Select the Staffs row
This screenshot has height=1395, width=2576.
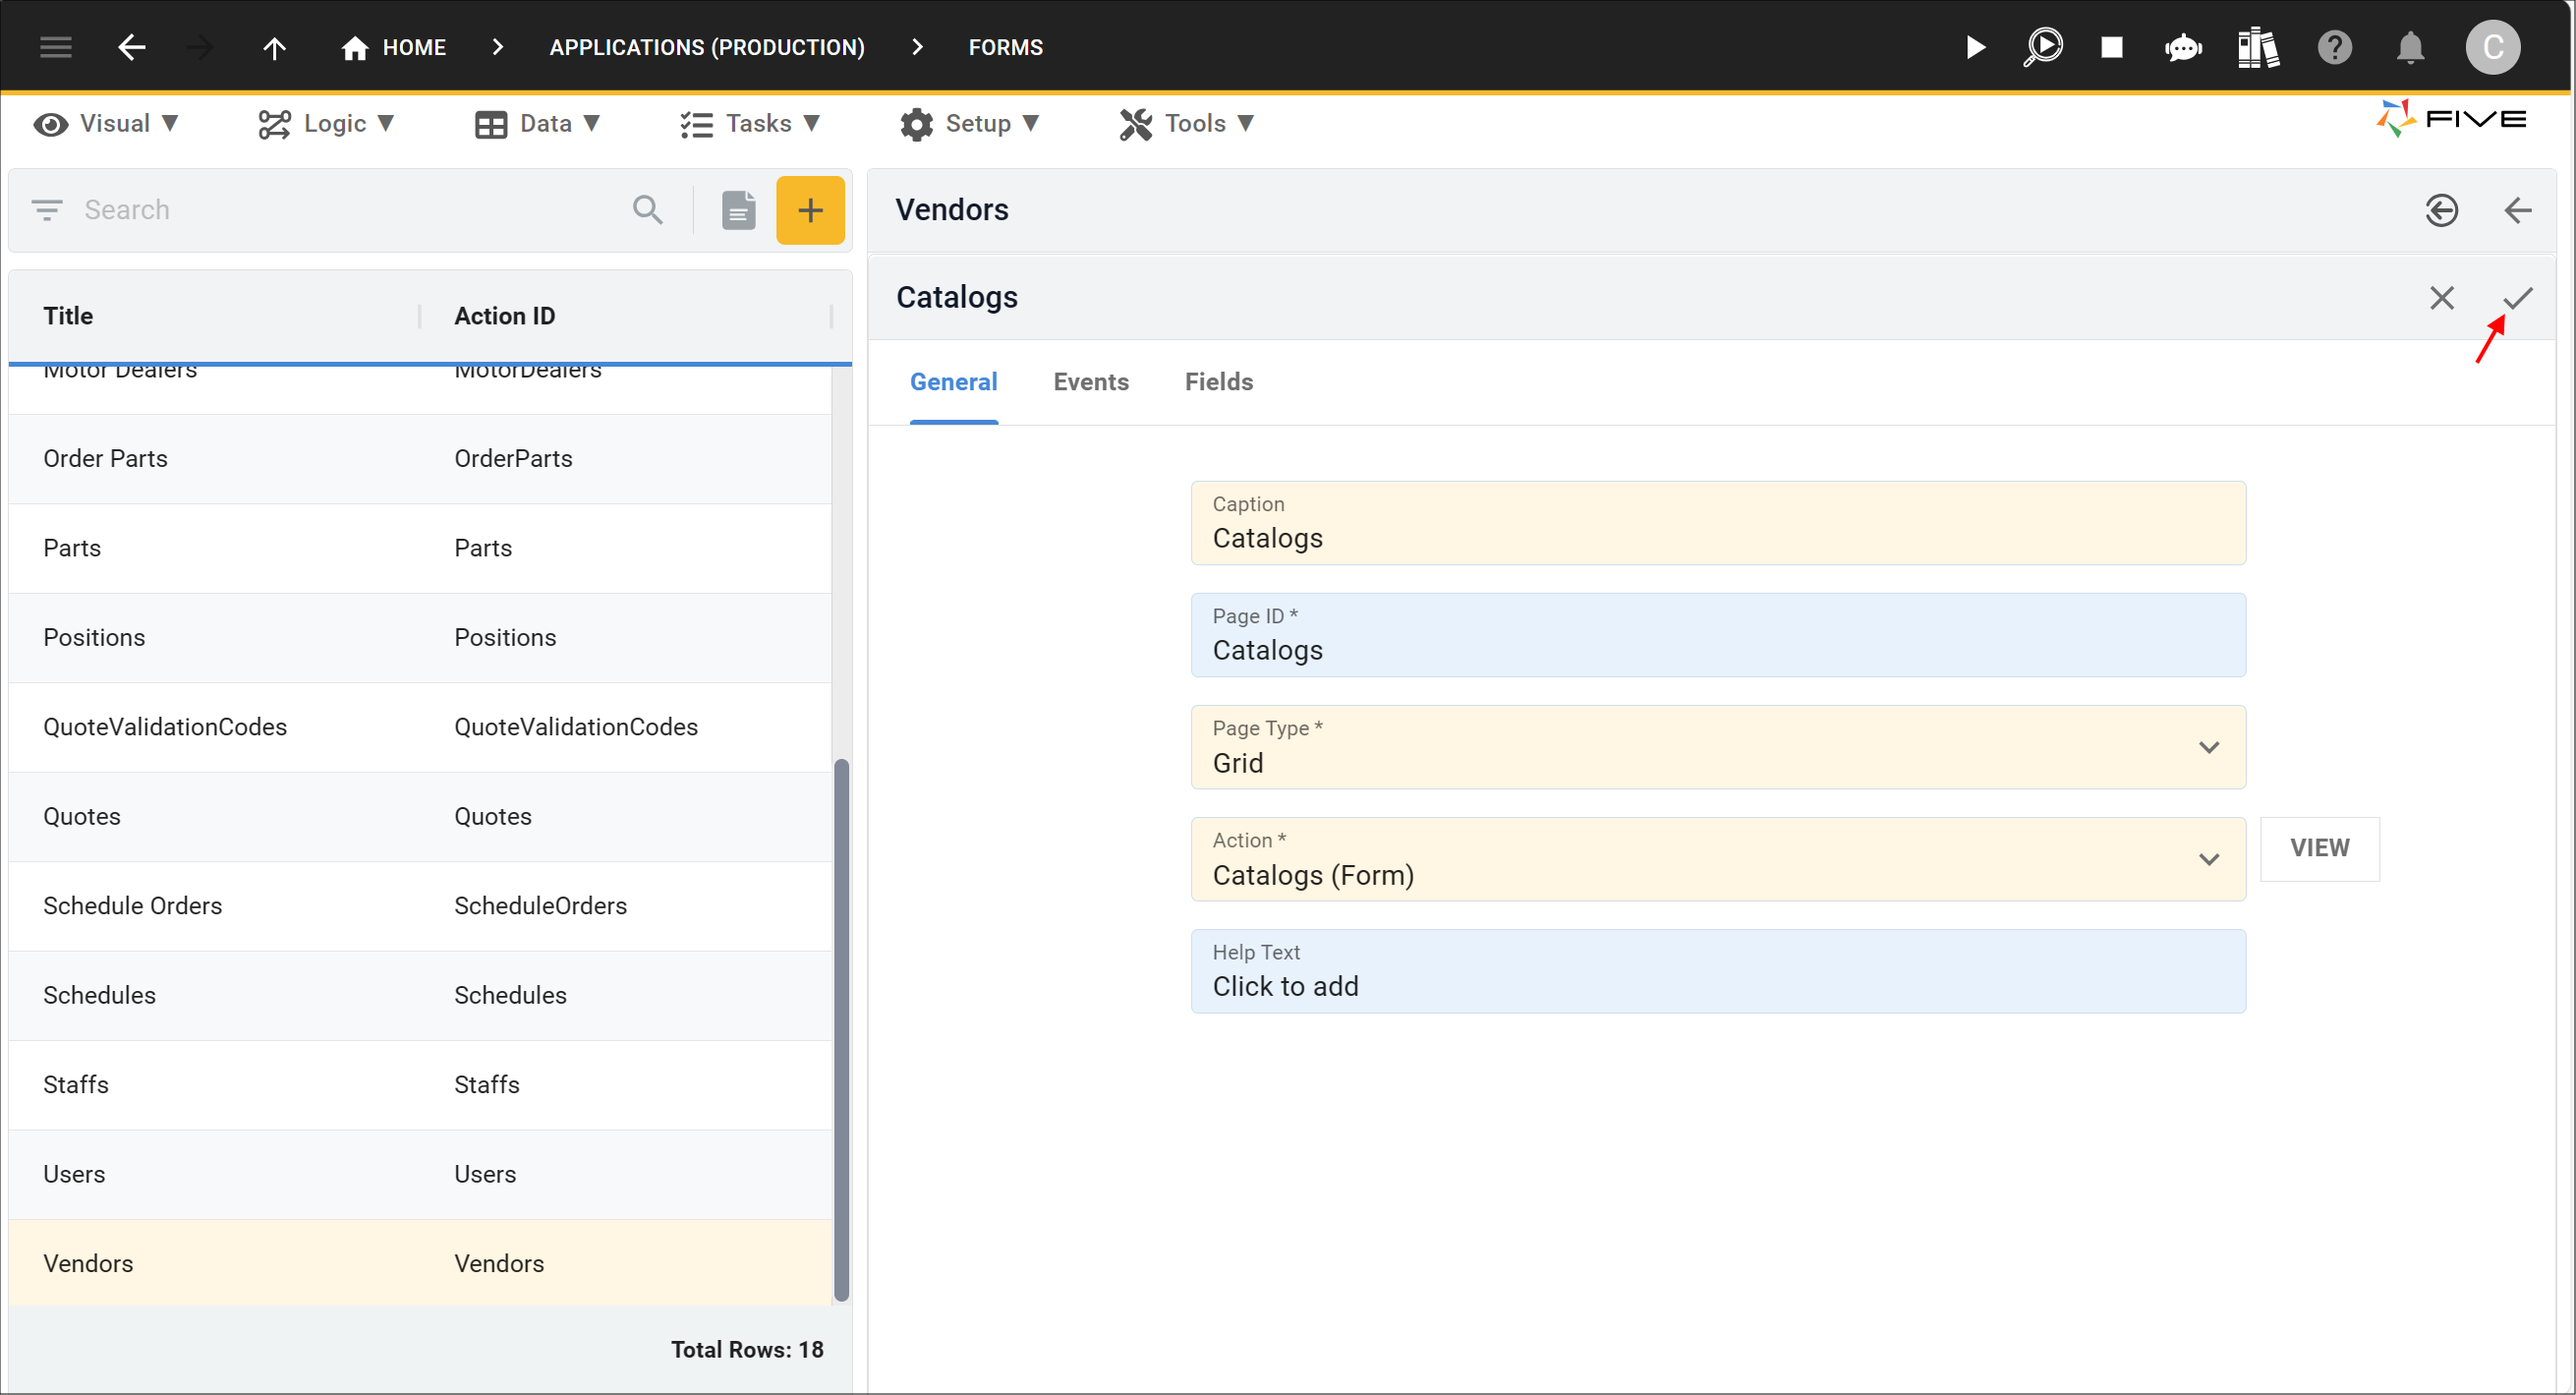pyautogui.click(x=420, y=1085)
